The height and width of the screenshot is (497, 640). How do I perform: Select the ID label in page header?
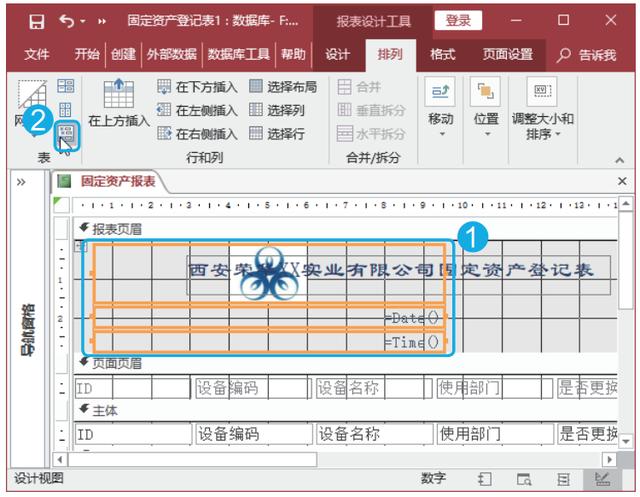(133, 388)
